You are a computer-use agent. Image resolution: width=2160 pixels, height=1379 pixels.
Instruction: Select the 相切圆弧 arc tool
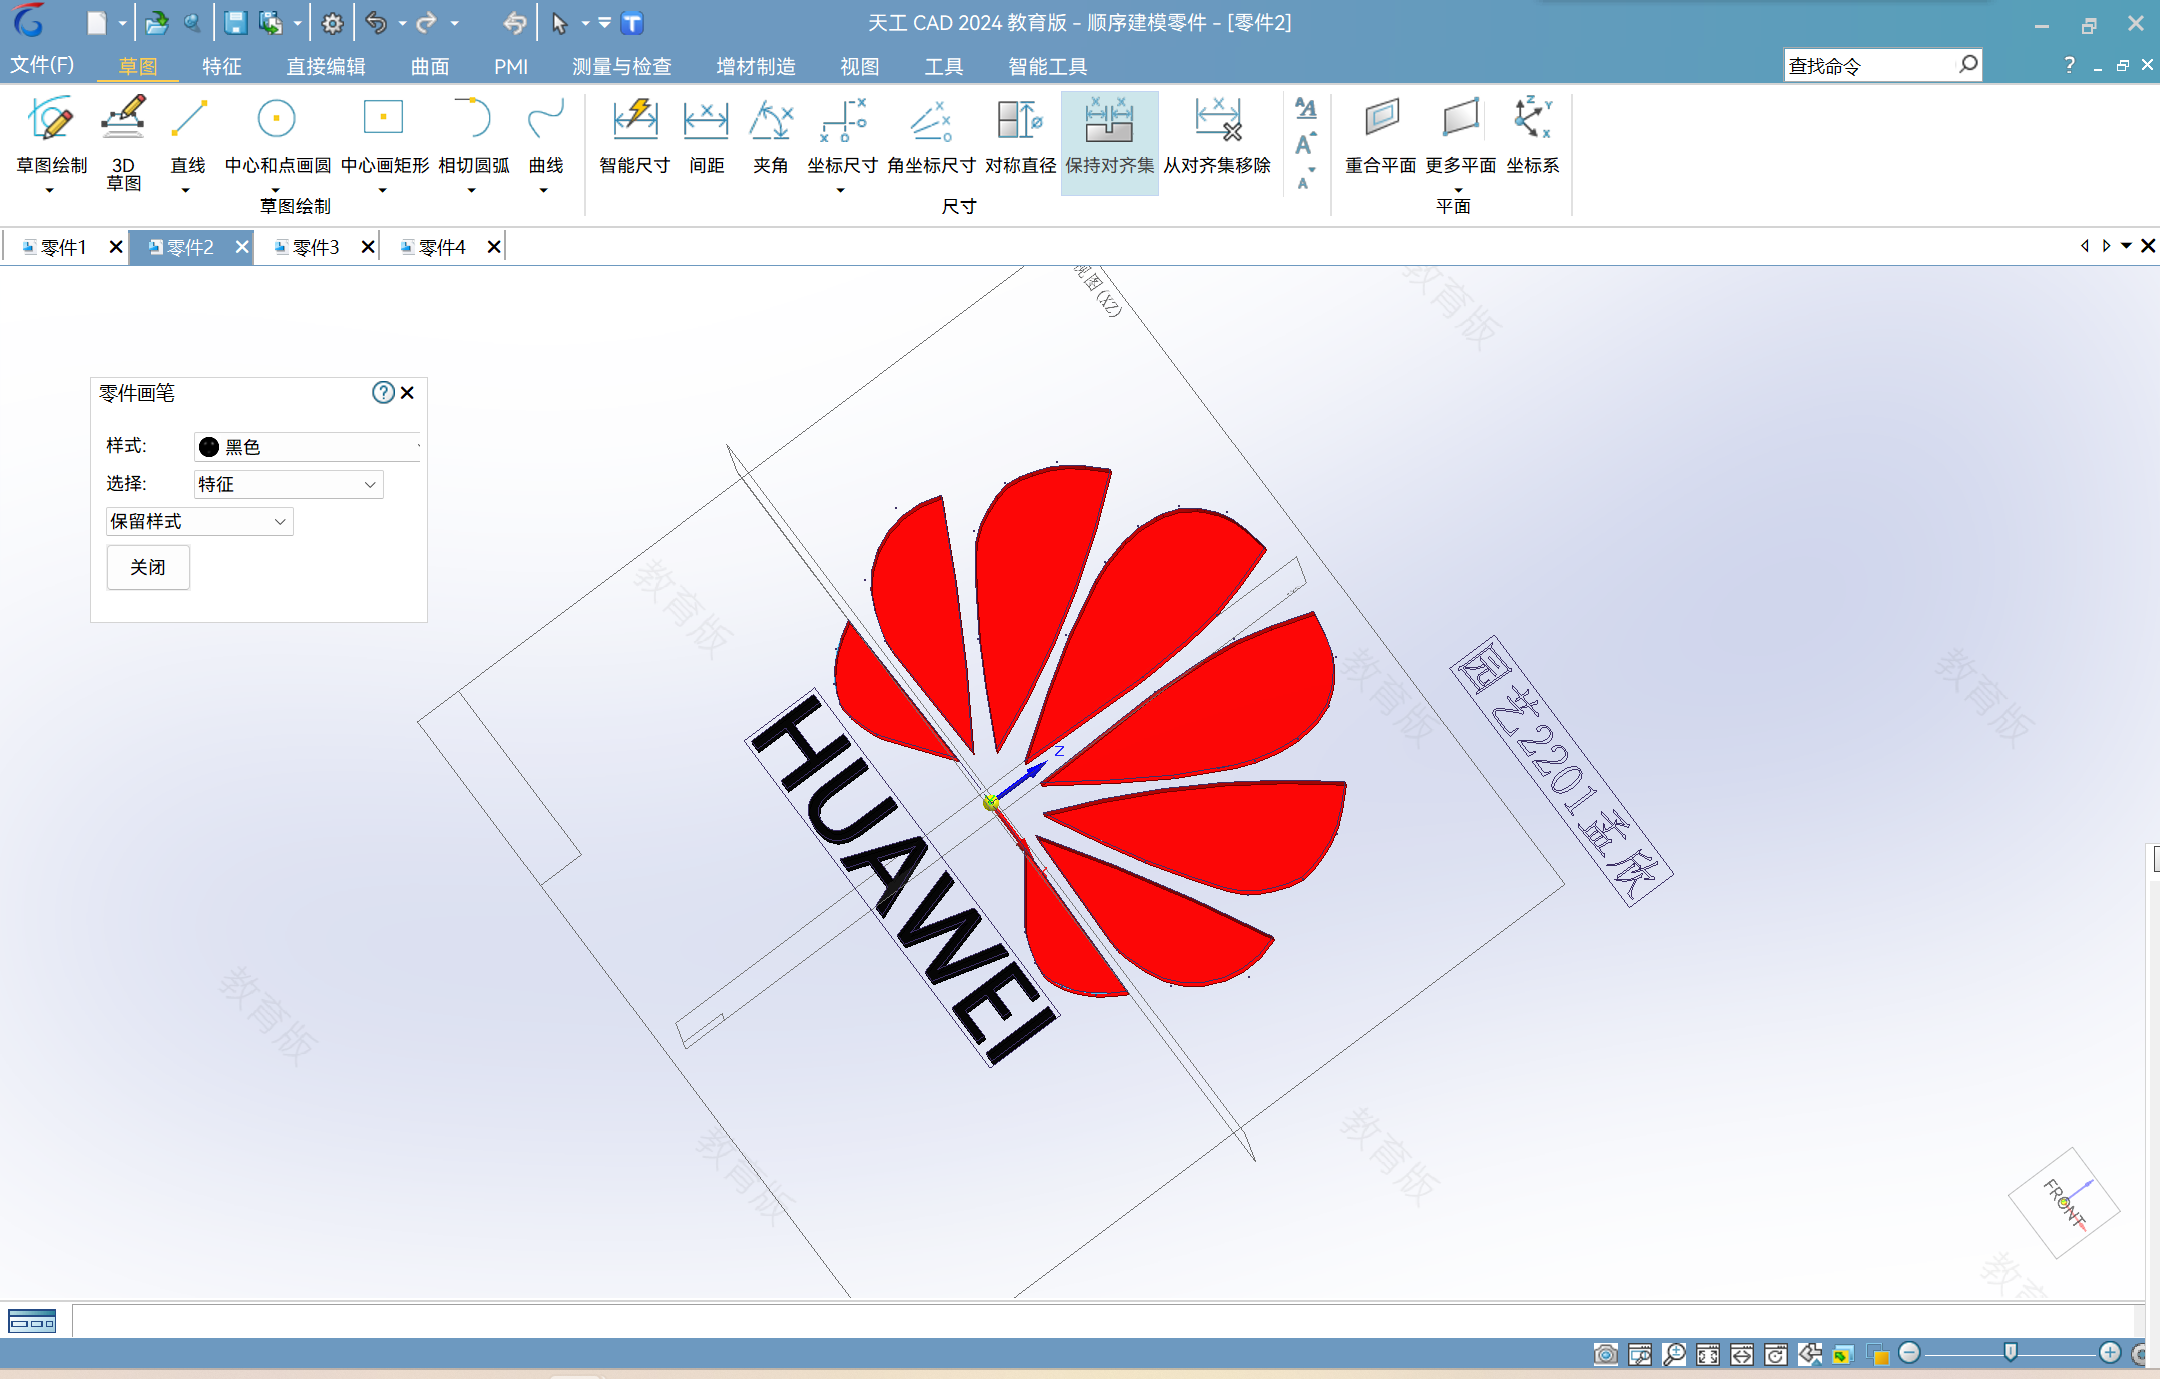473,135
